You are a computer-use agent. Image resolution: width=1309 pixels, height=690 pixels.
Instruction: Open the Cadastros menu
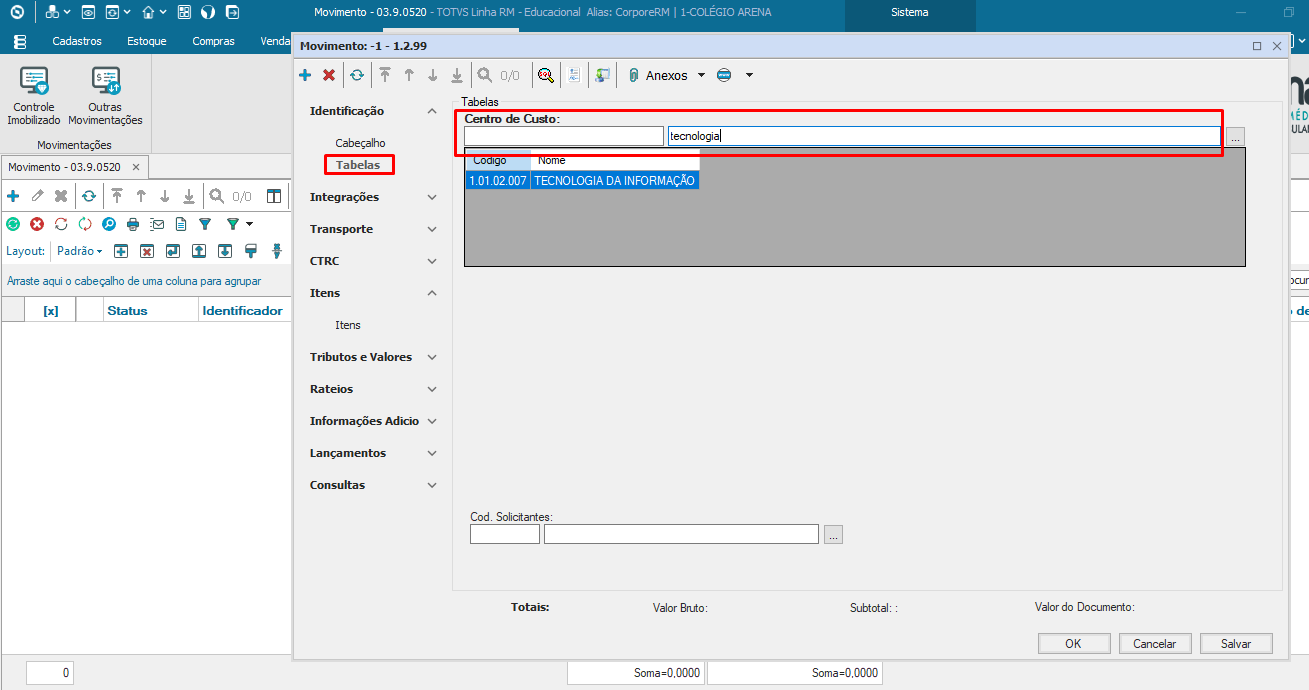(77, 41)
